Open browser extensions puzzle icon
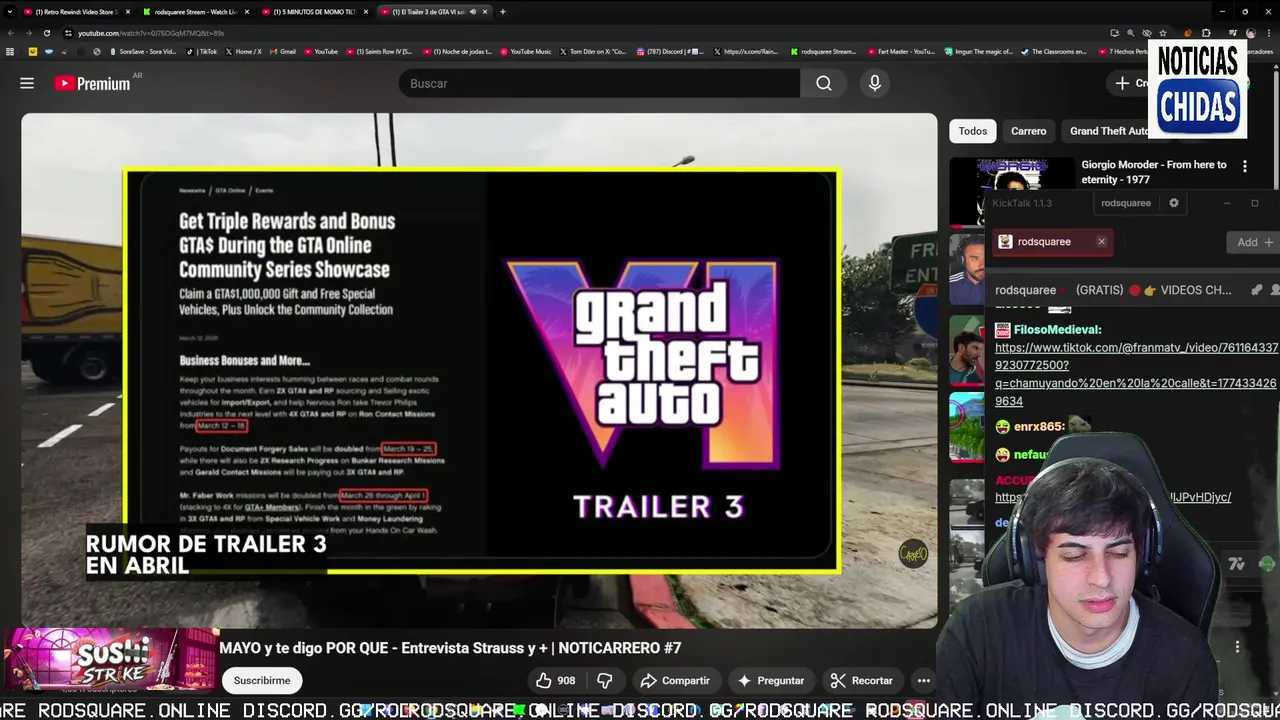Screen dimensions: 1280x720 [1206, 33]
